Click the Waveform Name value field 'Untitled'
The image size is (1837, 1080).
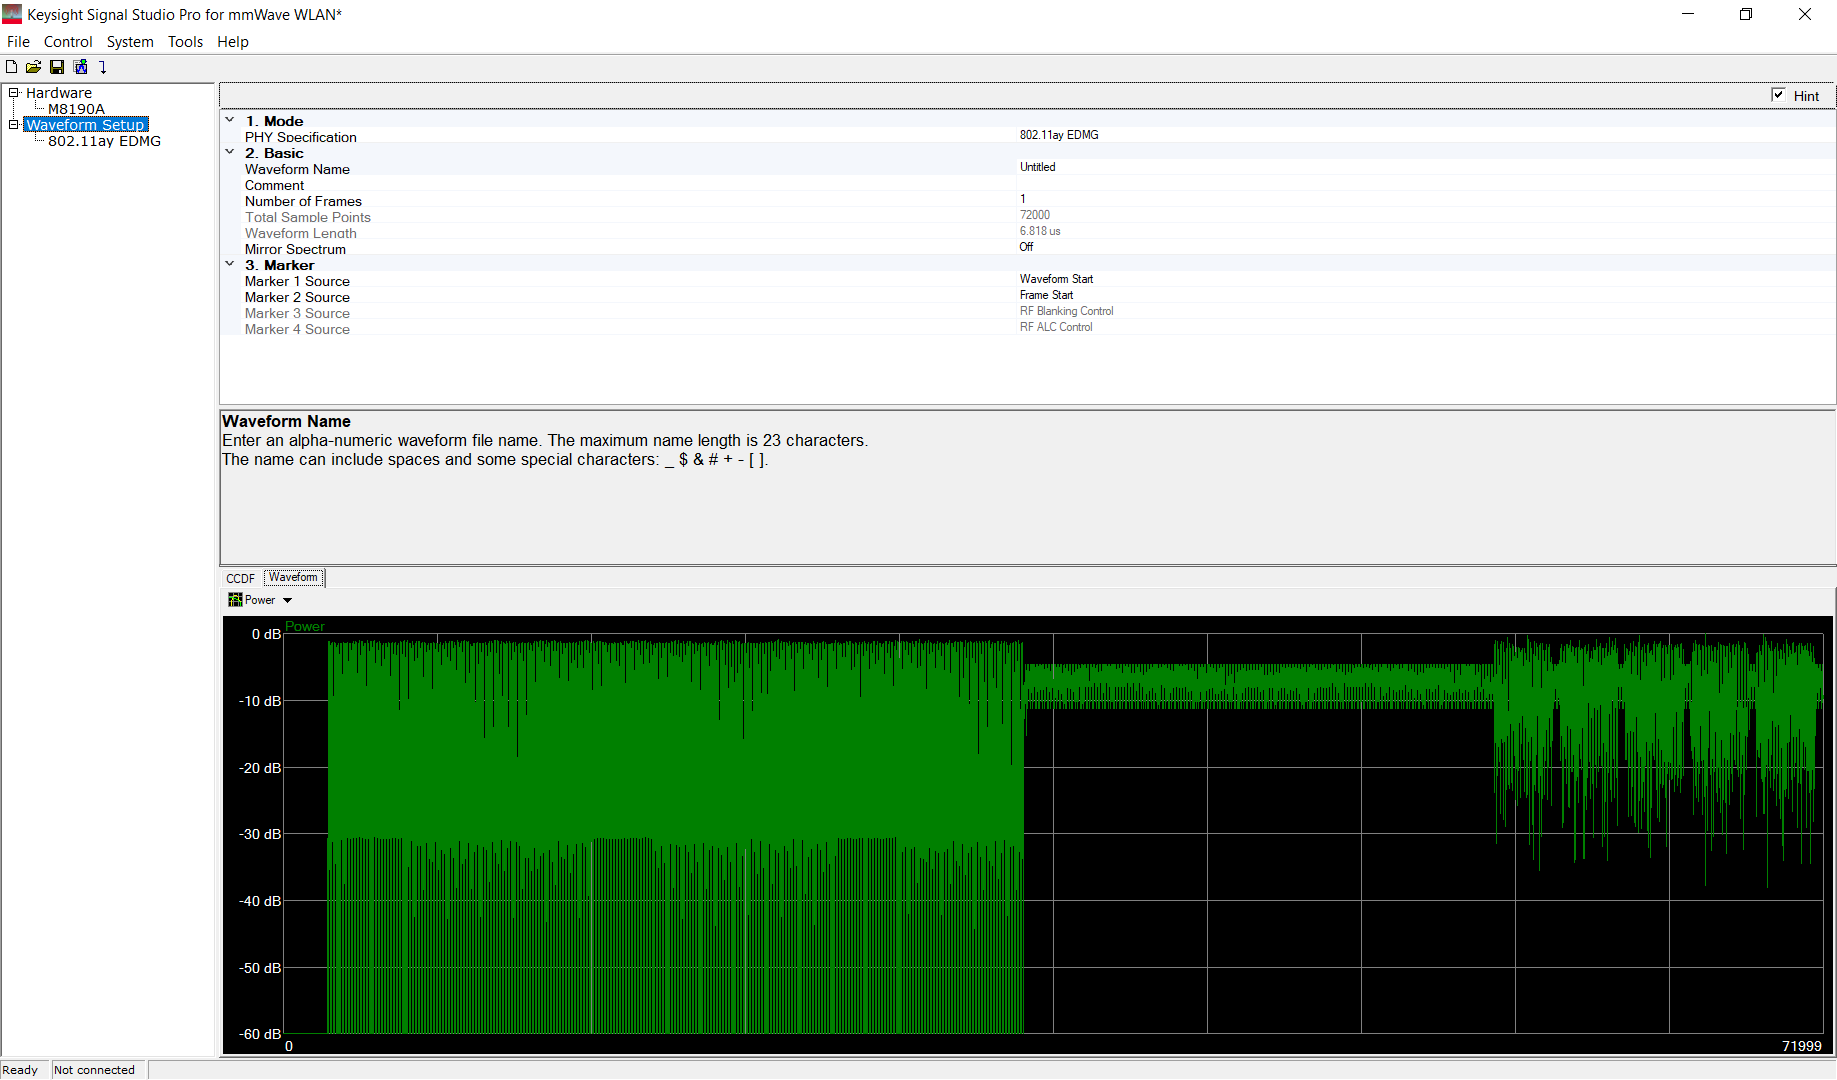click(1038, 167)
